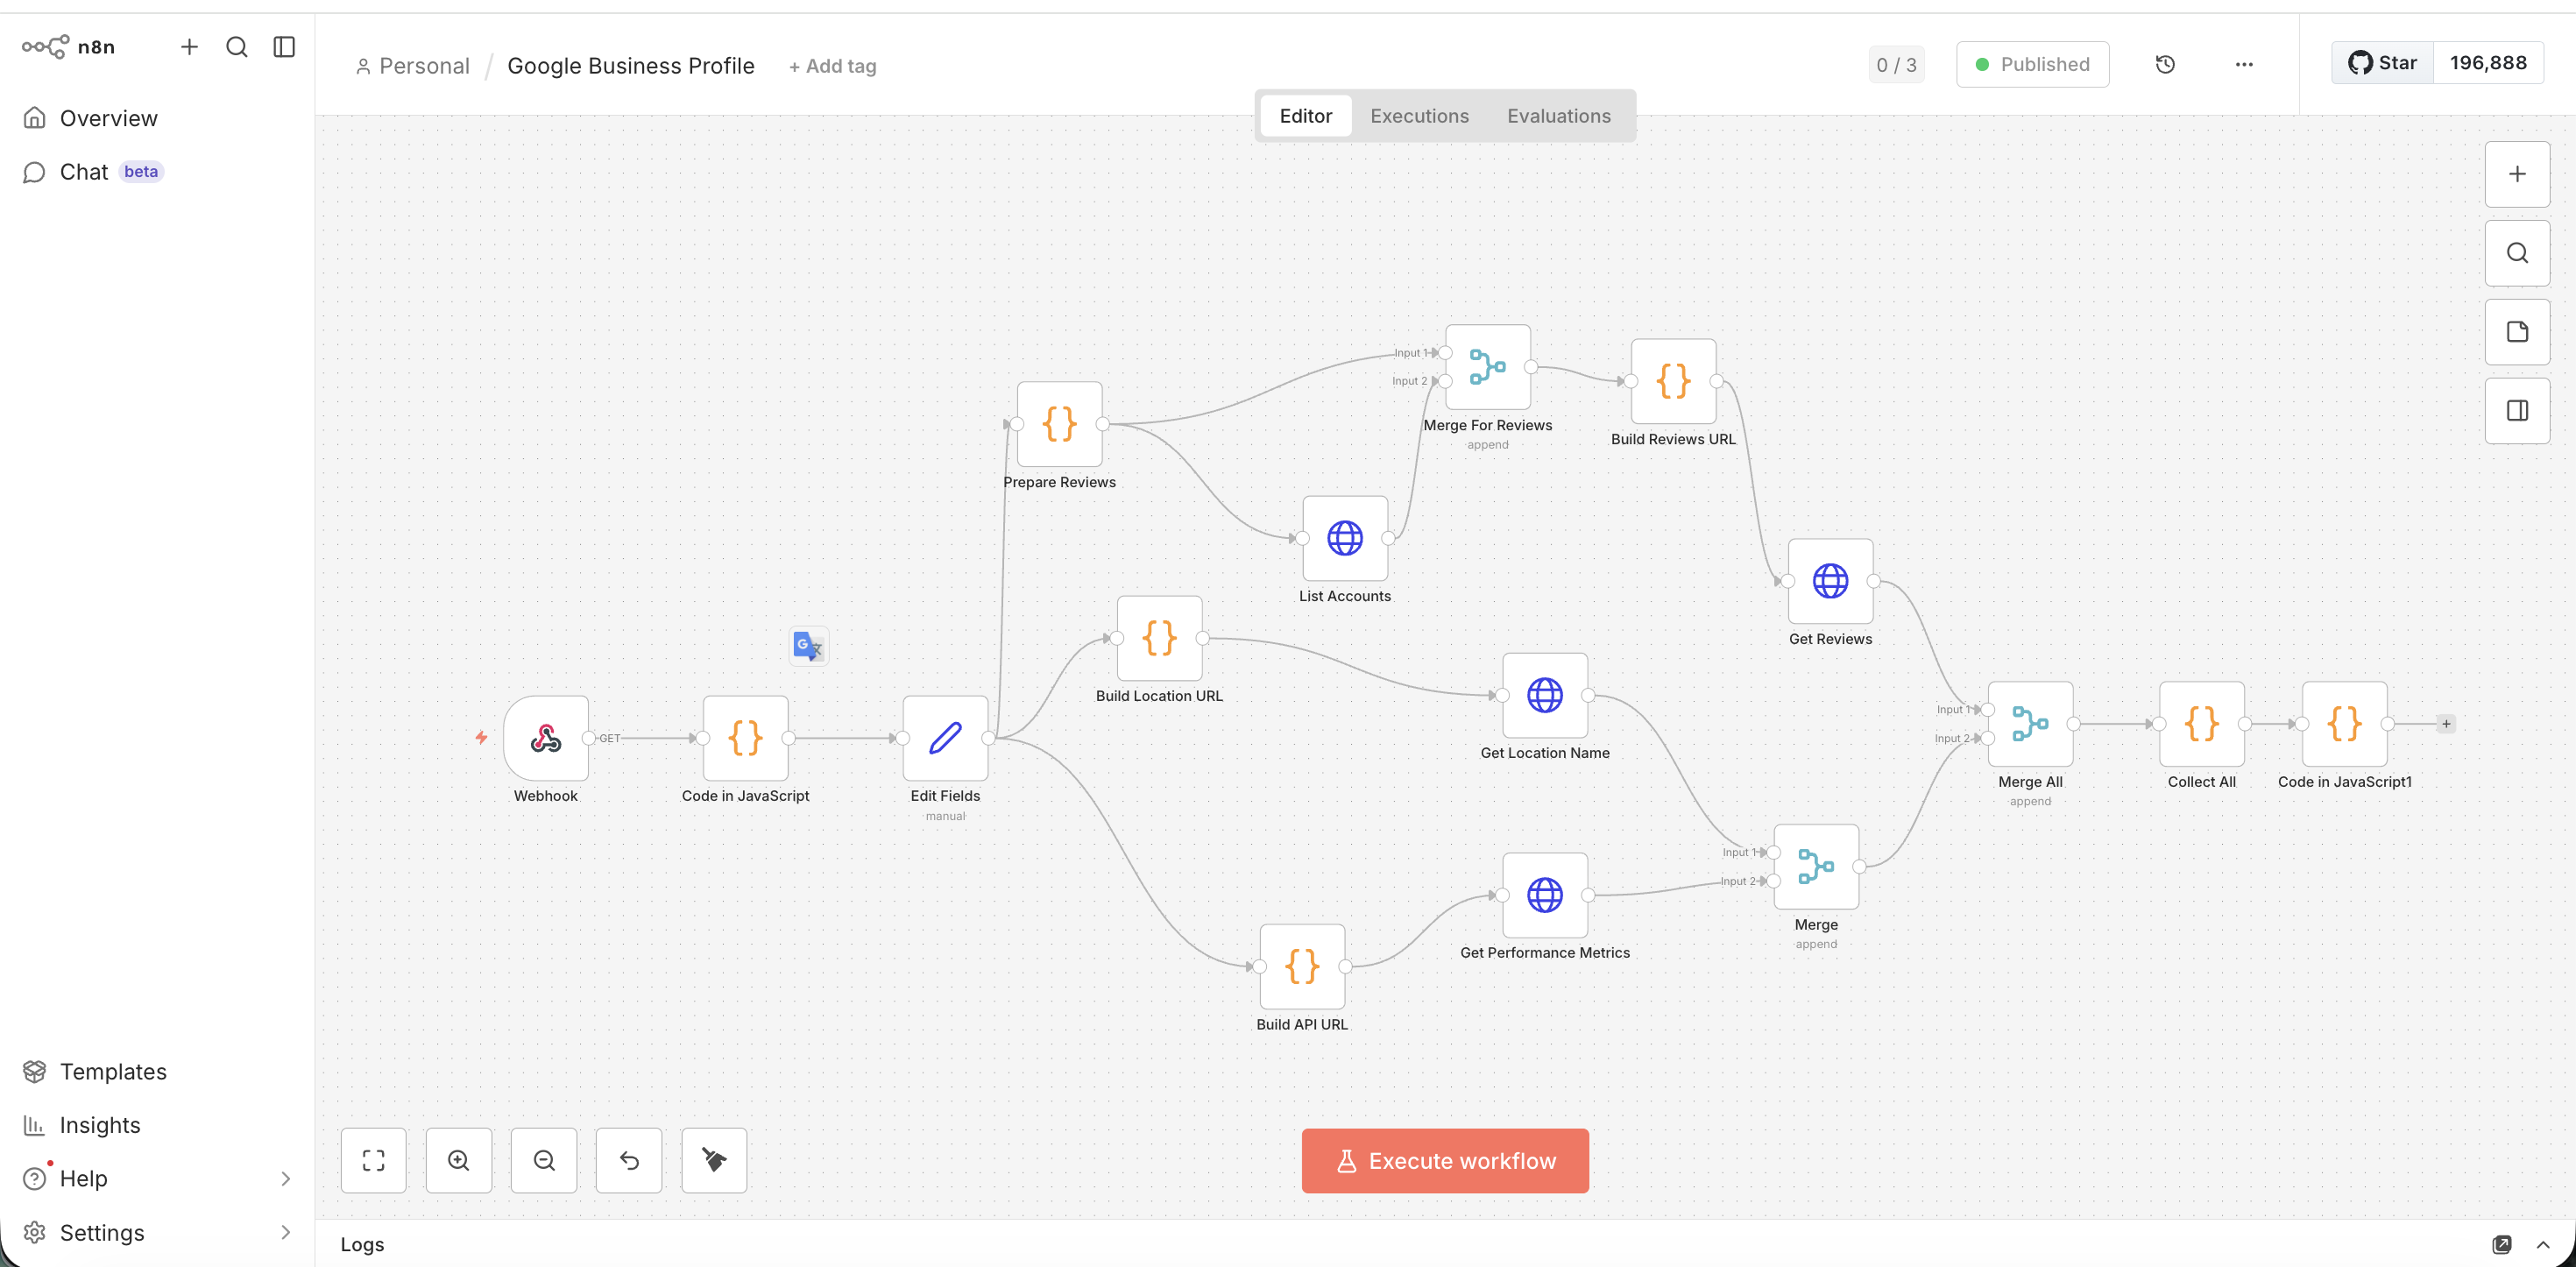This screenshot has width=2576, height=1267.
Task: Switch to the Executions tab
Action: point(1419,116)
